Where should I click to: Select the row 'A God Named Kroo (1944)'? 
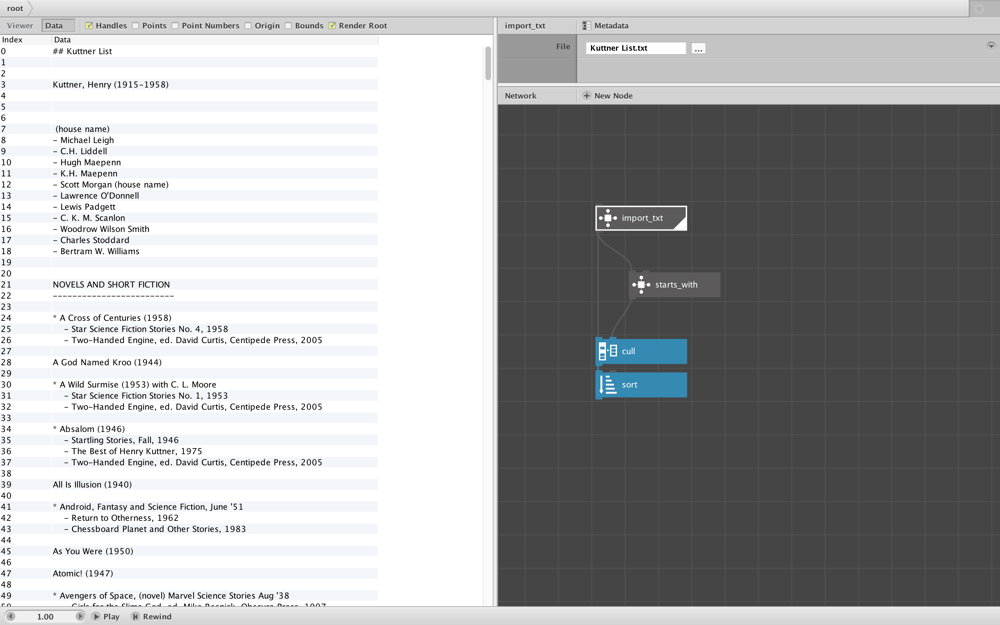point(189,362)
